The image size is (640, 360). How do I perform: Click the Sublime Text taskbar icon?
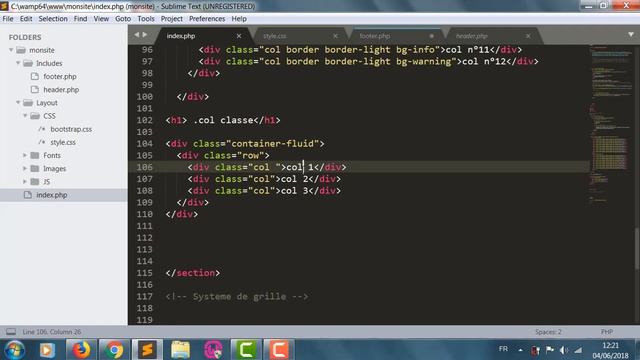point(147,350)
